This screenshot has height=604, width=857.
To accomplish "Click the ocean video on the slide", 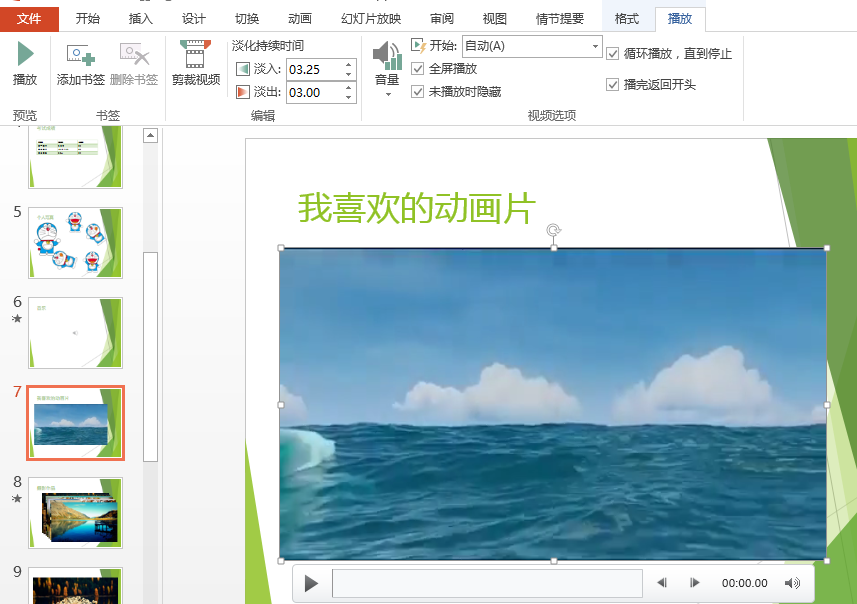I will (553, 404).
